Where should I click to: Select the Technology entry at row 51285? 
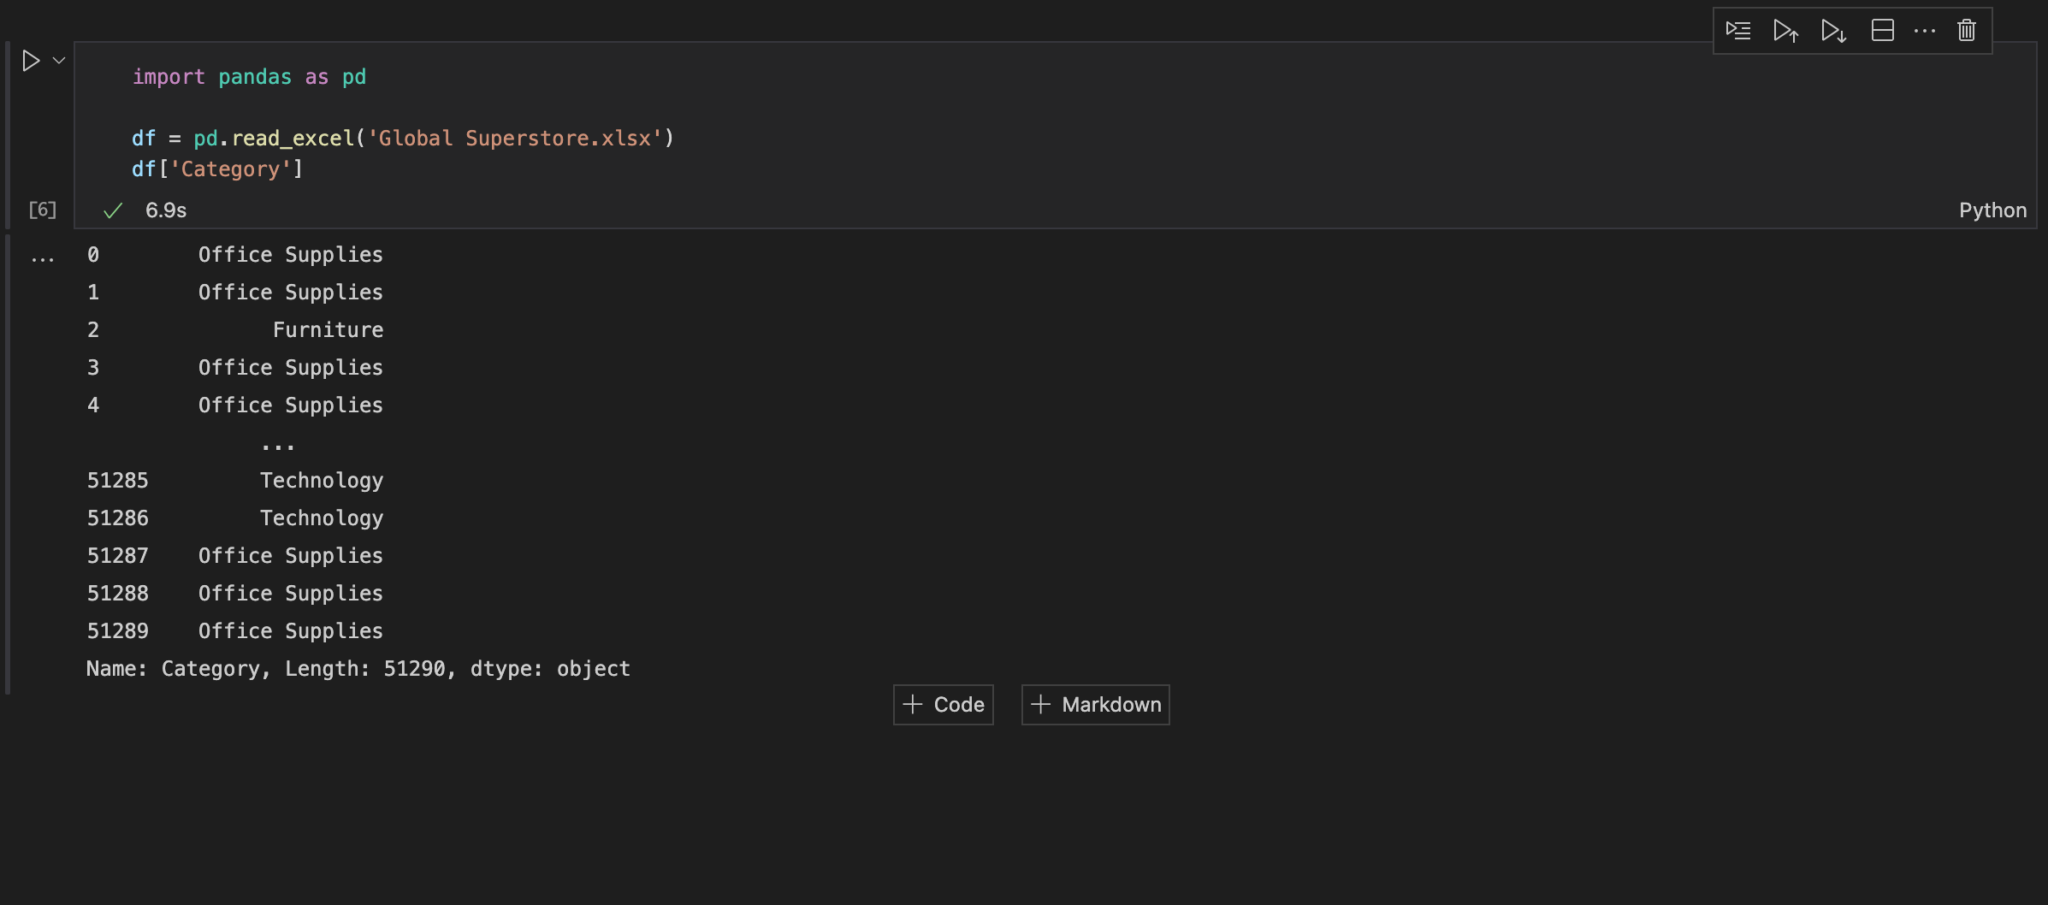(320, 480)
